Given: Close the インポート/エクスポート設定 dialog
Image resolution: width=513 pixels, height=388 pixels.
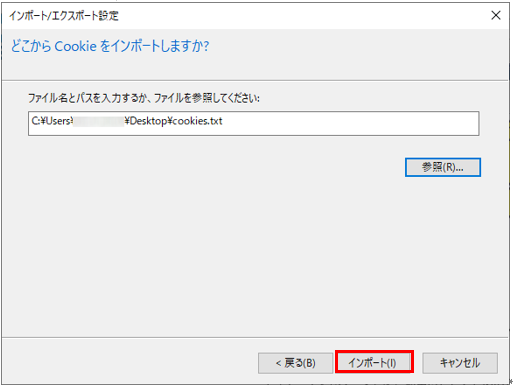Looking at the screenshot, I should pyautogui.click(x=496, y=15).
